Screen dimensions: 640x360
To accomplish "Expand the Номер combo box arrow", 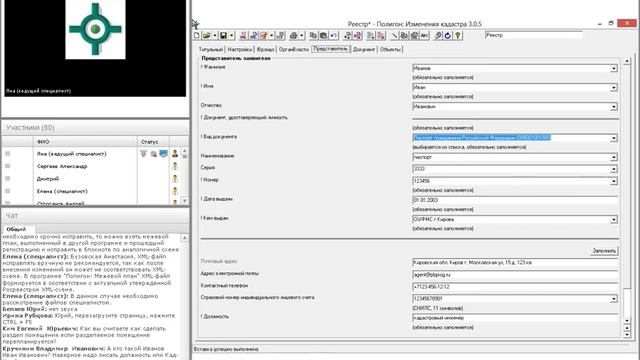I will (613, 181).
